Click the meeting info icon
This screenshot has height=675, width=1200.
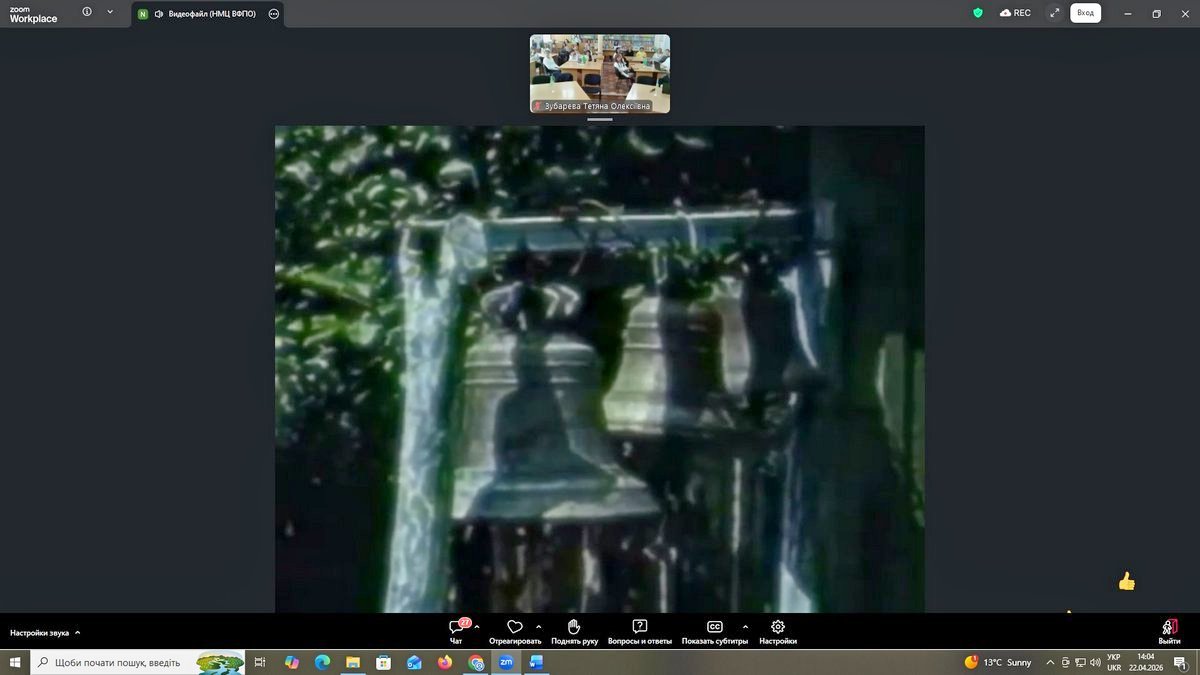[x=87, y=13]
